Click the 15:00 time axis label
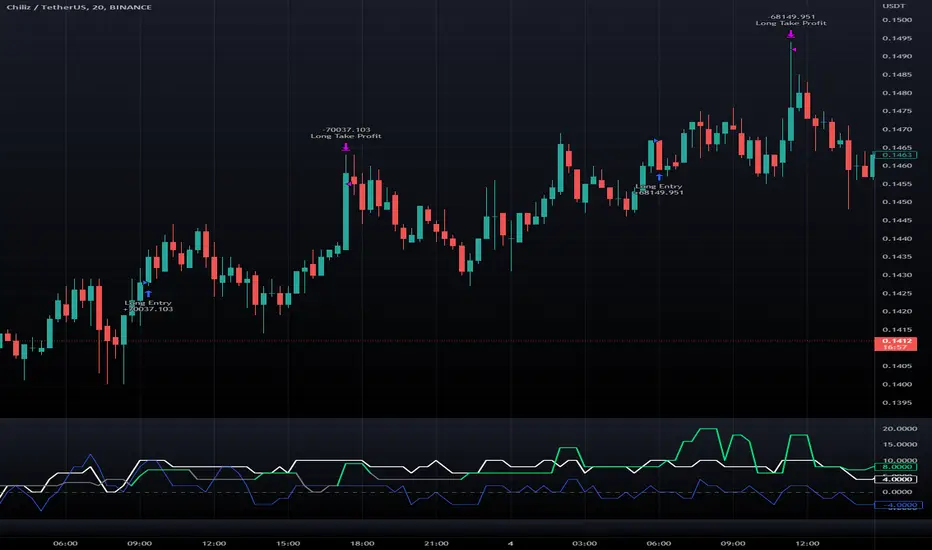 click(288, 543)
